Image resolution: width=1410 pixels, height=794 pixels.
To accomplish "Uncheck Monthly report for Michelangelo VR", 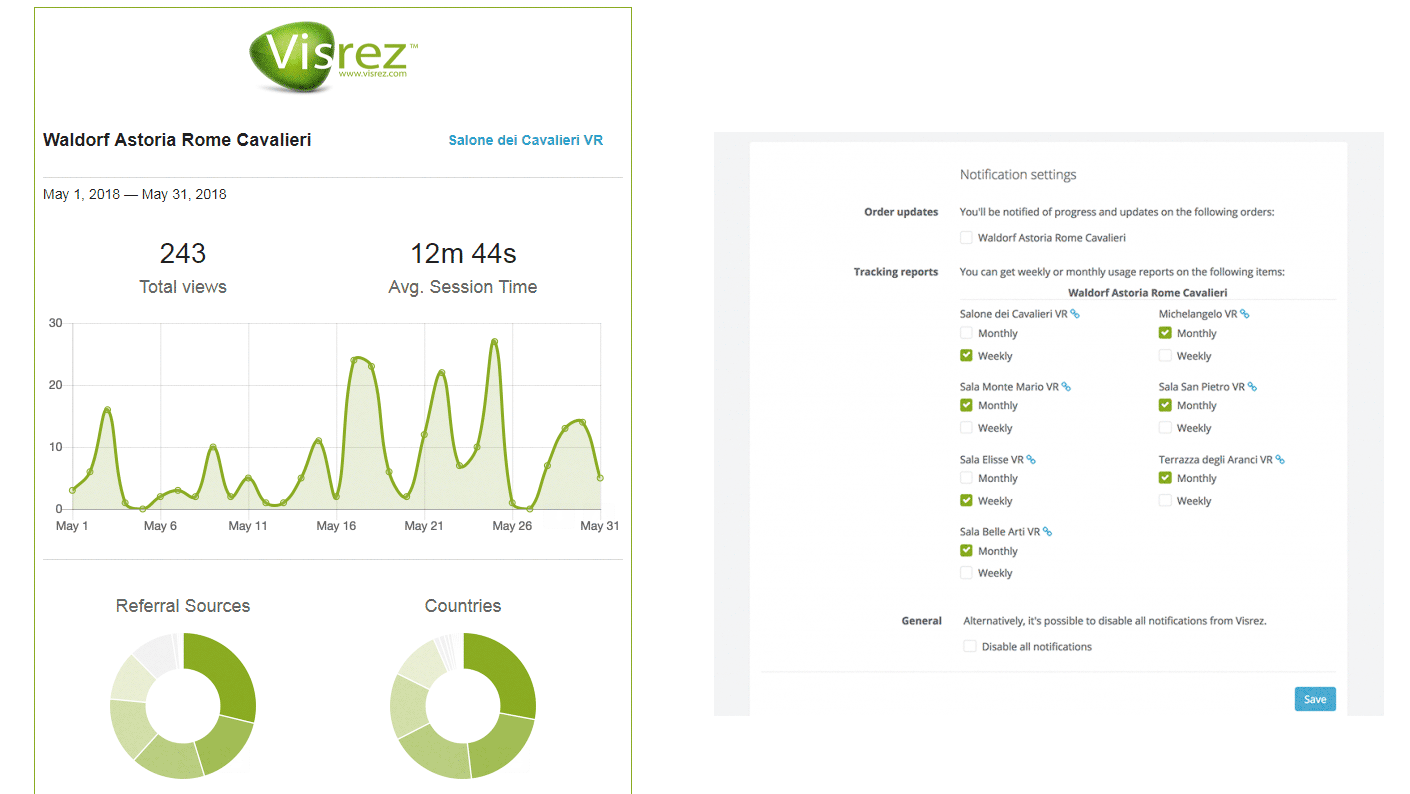I will pos(1165,333).
